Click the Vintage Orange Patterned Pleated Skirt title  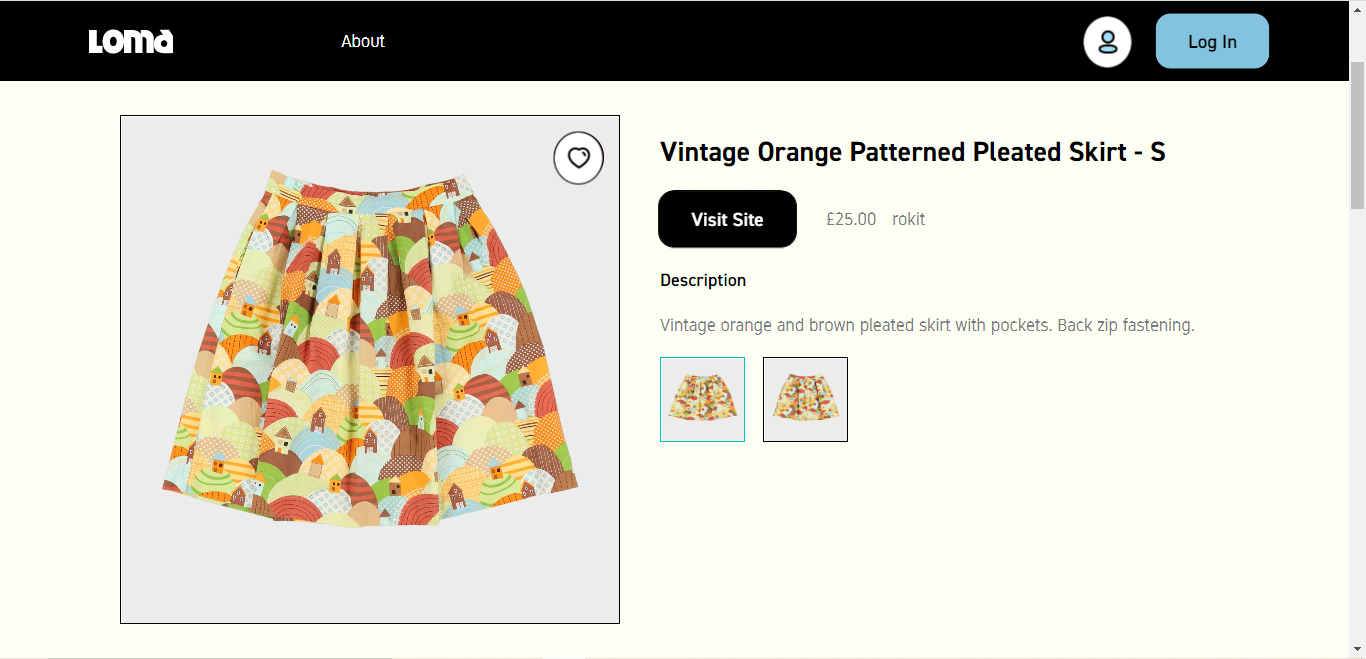(912, 152)
